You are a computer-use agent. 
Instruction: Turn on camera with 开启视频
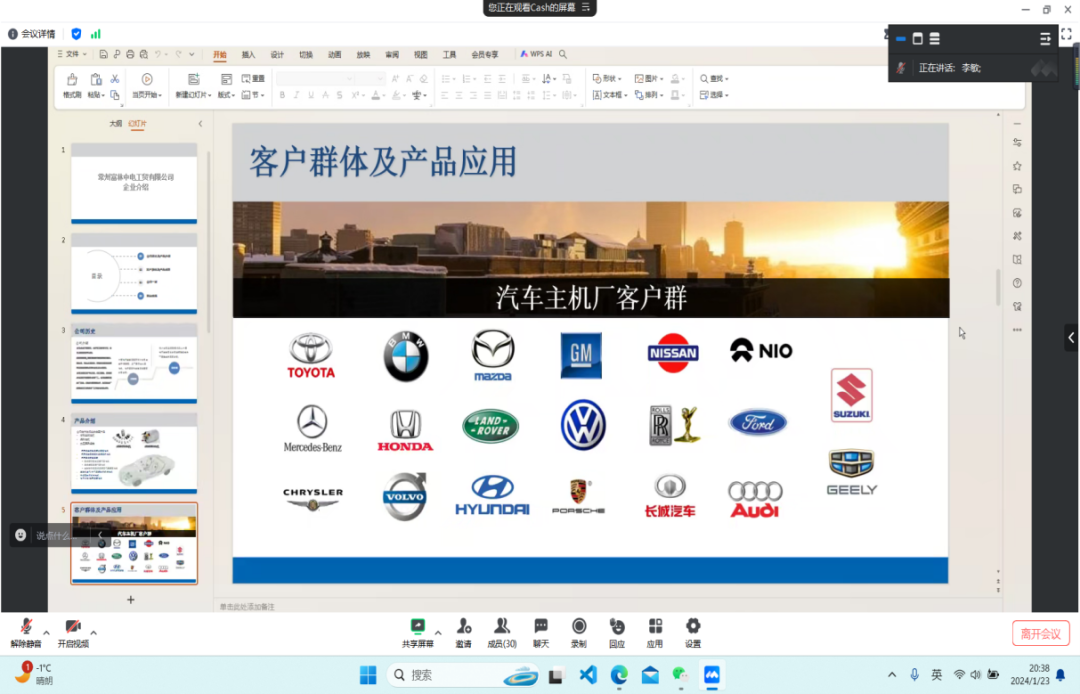73,627
